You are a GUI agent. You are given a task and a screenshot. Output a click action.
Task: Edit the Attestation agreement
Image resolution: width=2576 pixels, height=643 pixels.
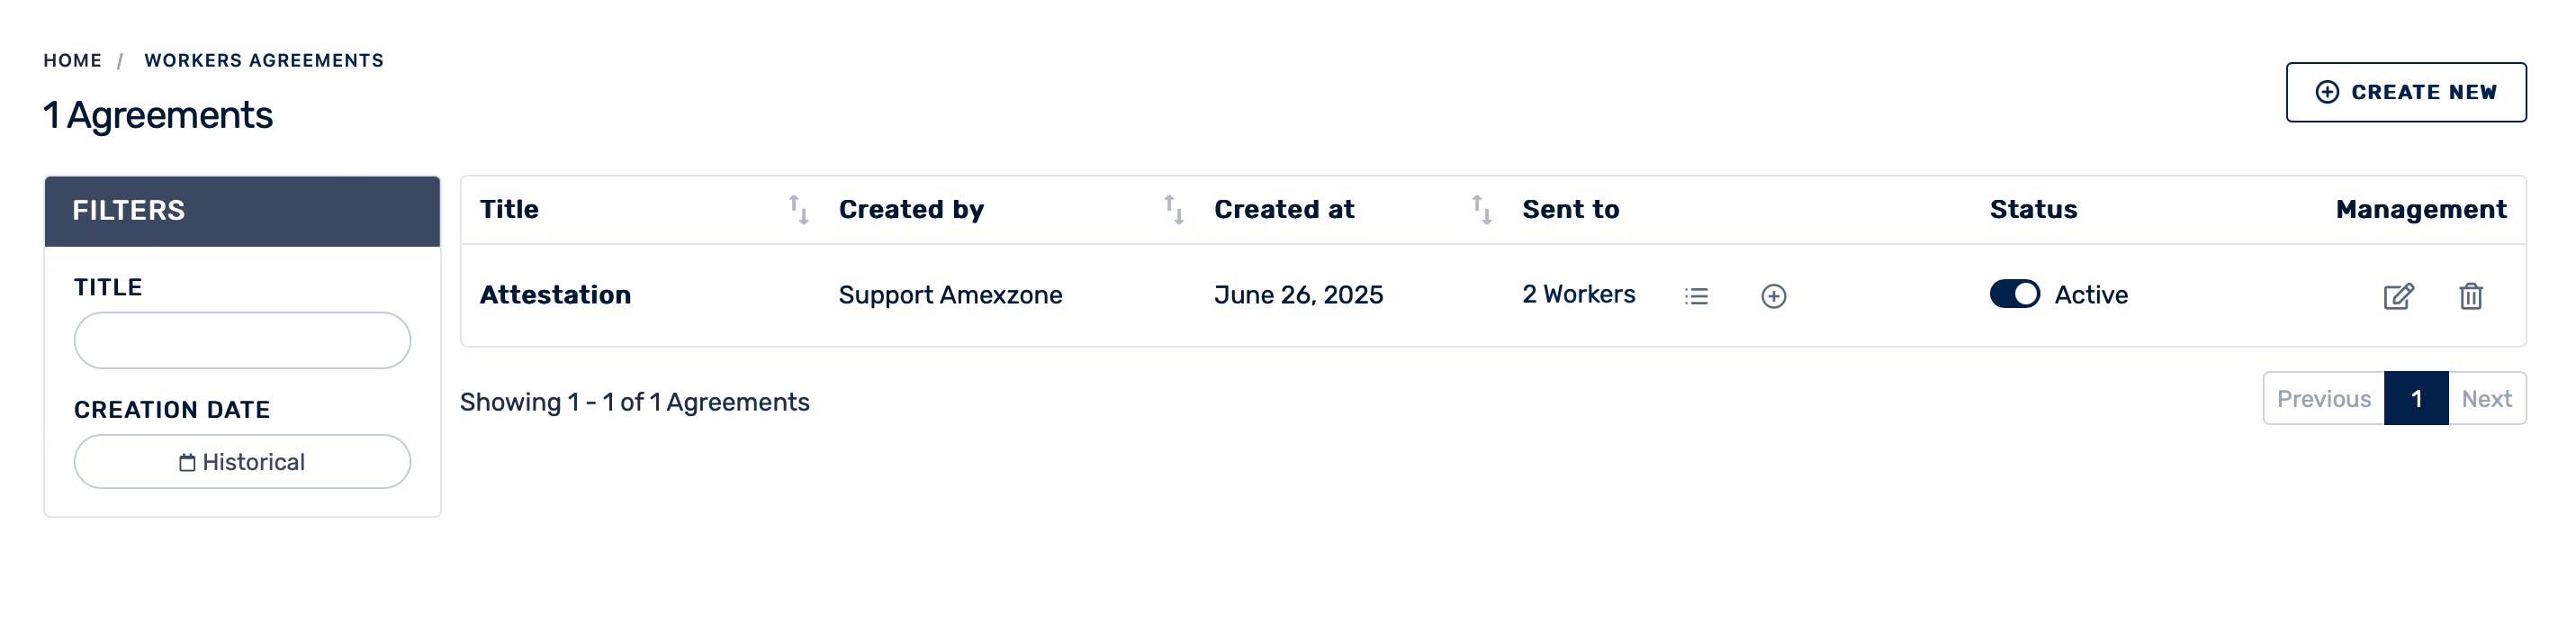pos(2398,296)
